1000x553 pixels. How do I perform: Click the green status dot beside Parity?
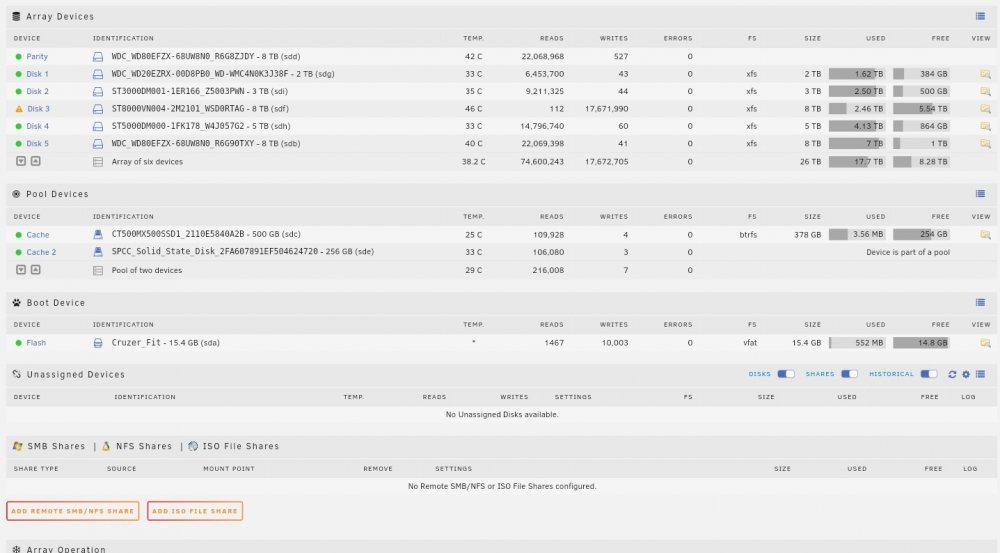tap(18, 57)
